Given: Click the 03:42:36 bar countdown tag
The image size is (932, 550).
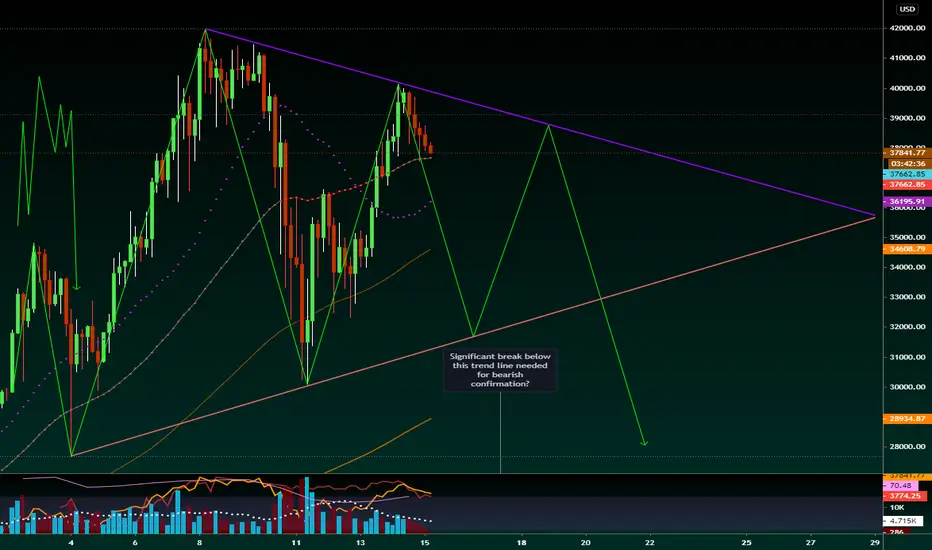Looking at the screenshot, I should (907, 164).
